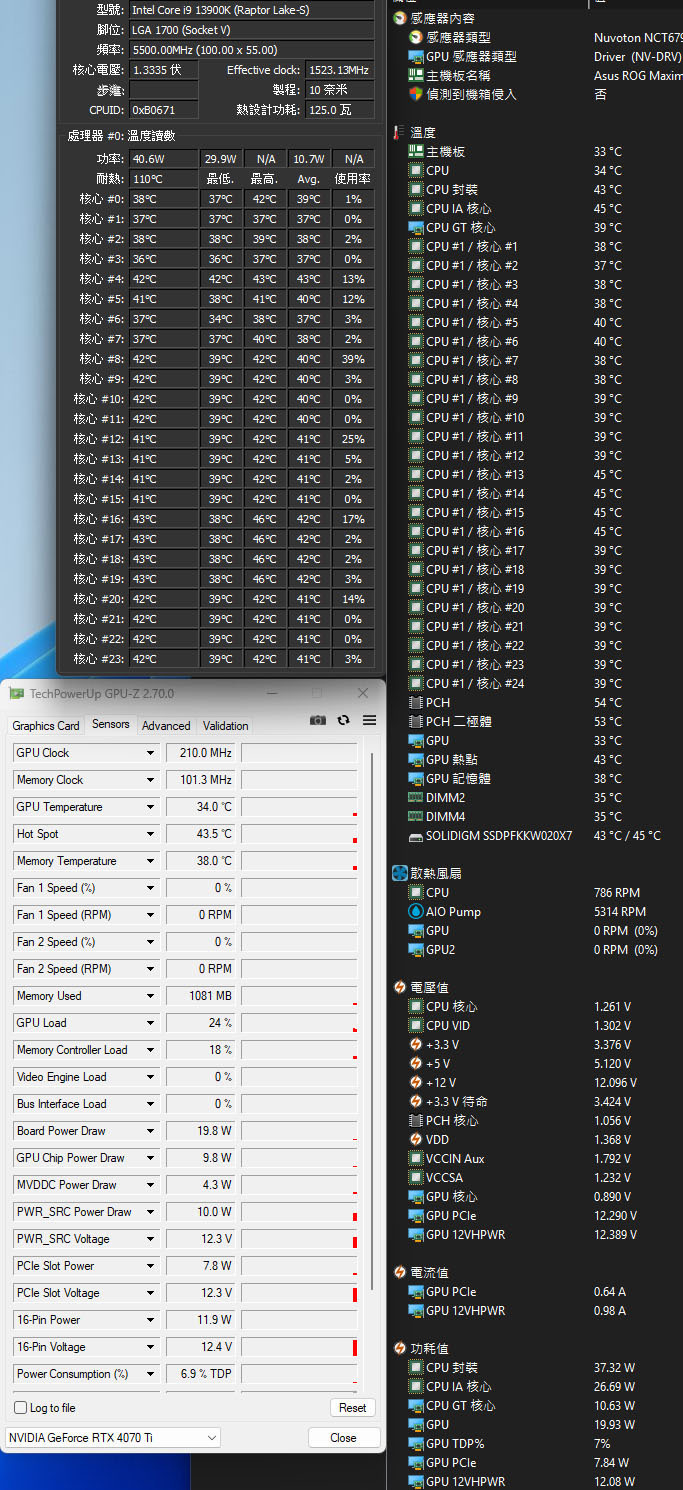Click the Intel Core i9 13900K model field

[x=251, y=9]
